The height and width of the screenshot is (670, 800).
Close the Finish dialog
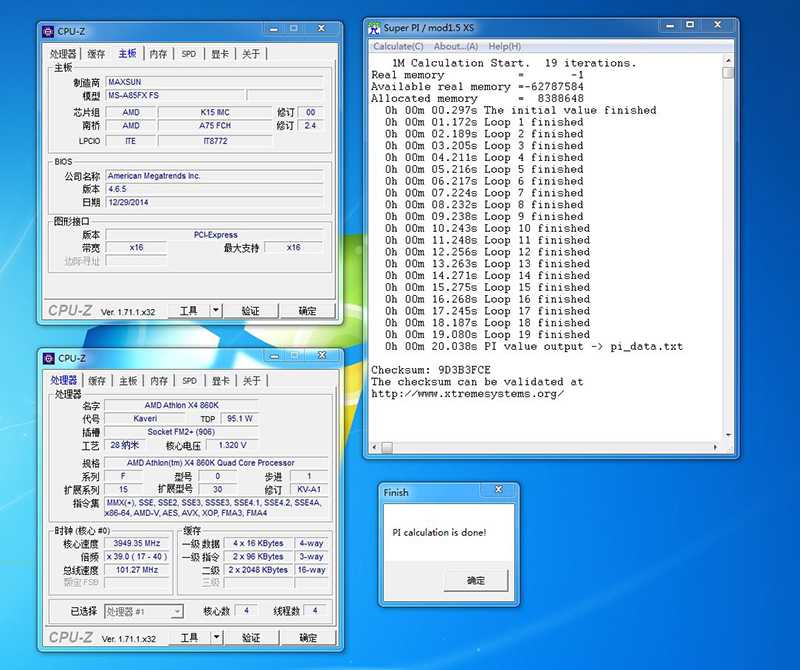click(x=498, y=489)
